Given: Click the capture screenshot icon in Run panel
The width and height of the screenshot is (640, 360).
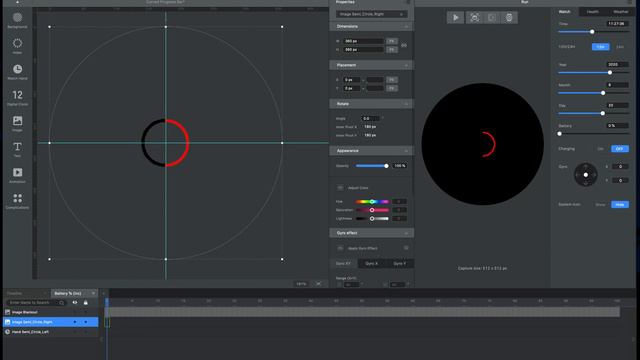Looking at the screenshot, I should [x=474, y=18].
